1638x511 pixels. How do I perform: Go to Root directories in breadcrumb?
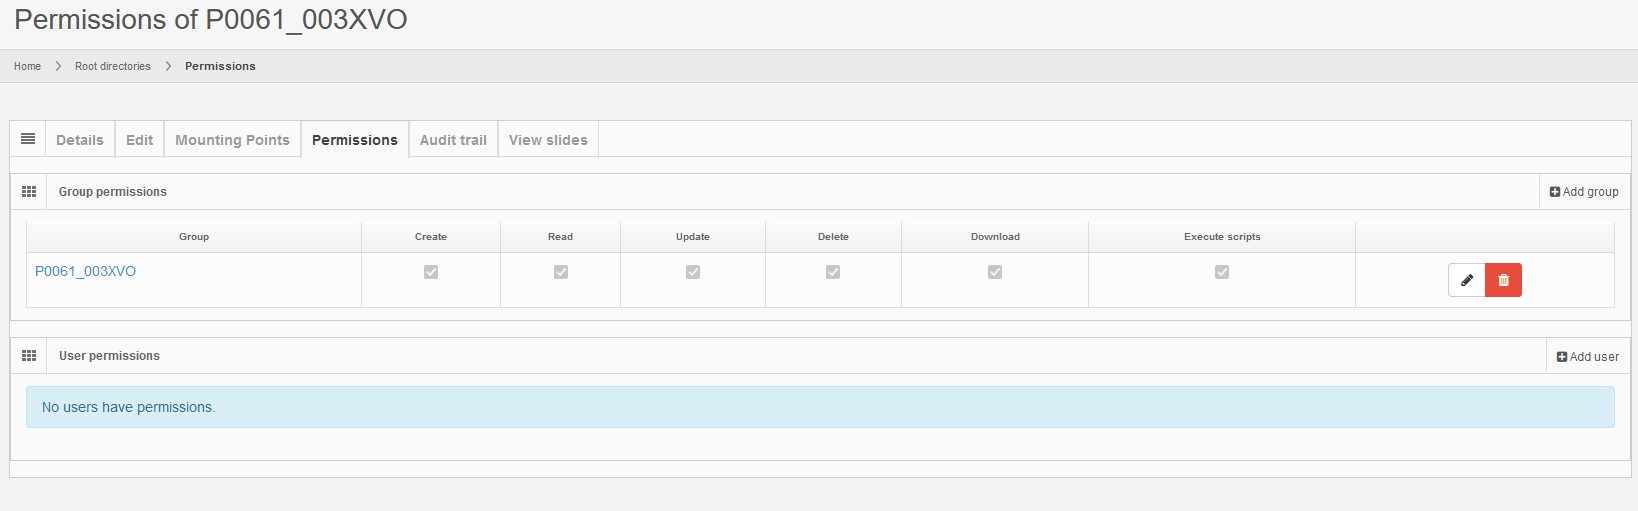pos(112,66)
